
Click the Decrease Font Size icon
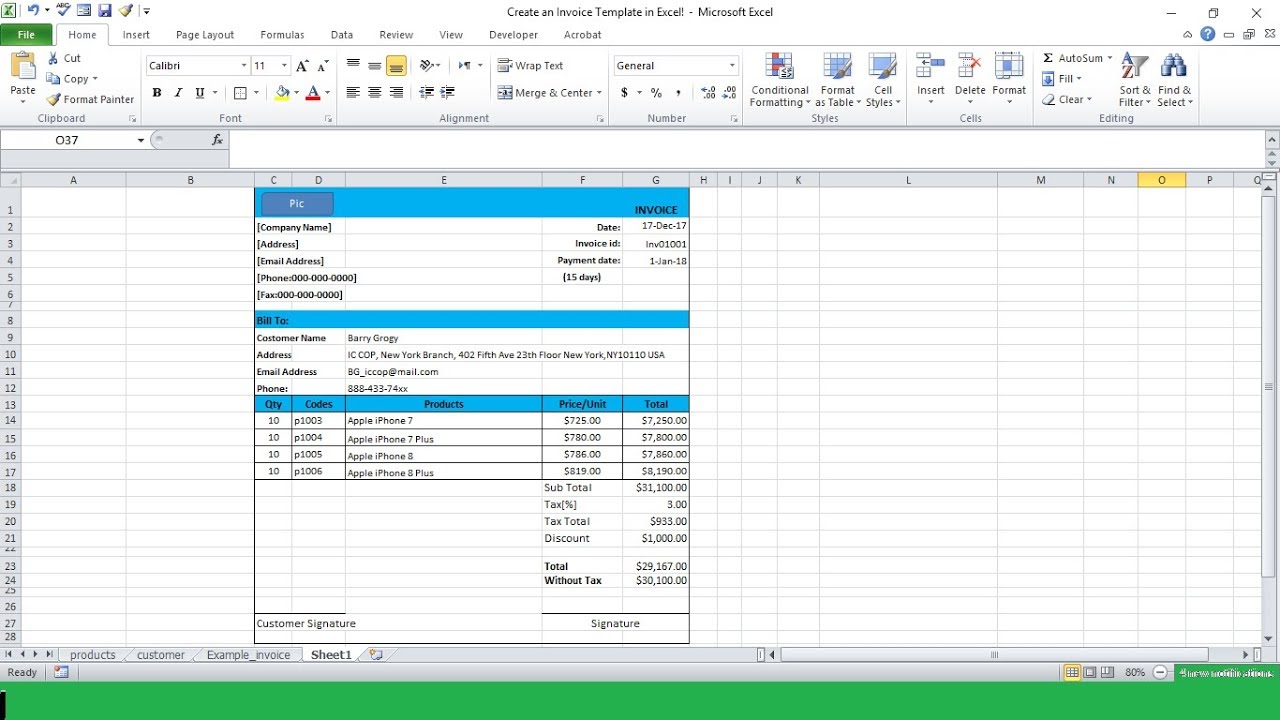[323, 66]
